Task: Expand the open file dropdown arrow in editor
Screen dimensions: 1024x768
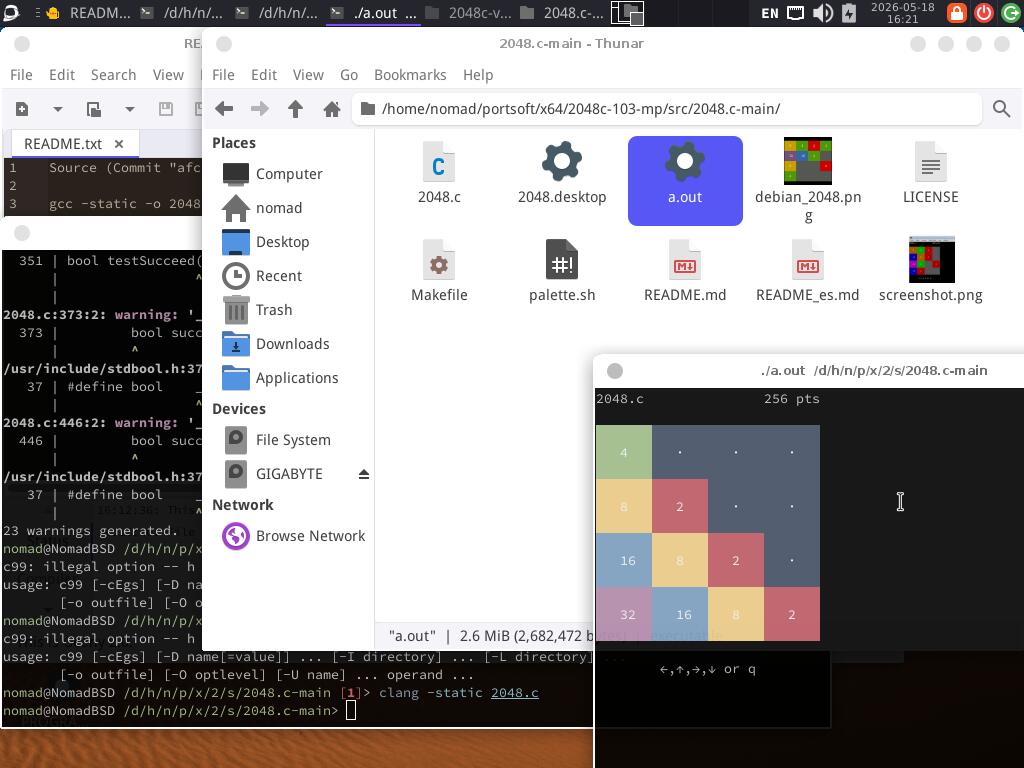Action: point(129,109)
